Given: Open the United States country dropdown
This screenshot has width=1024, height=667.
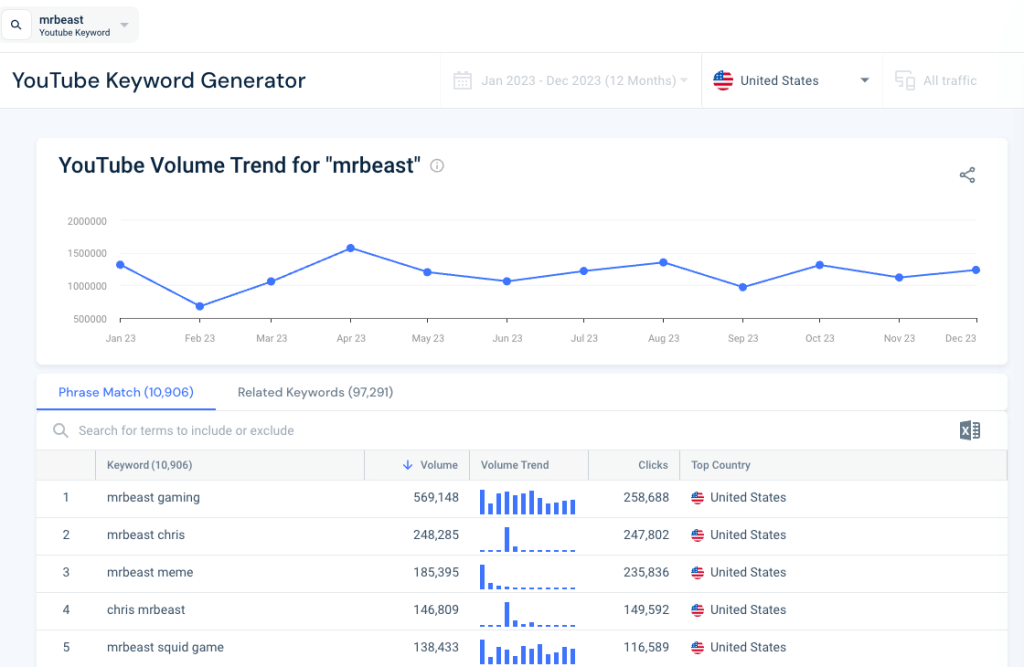Looking at the screenshot, I should (791, 80).
